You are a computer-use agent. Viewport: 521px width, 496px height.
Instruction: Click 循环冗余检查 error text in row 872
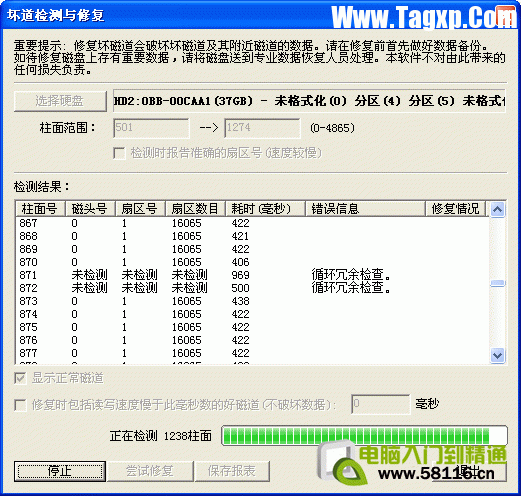tap(351, 288)
